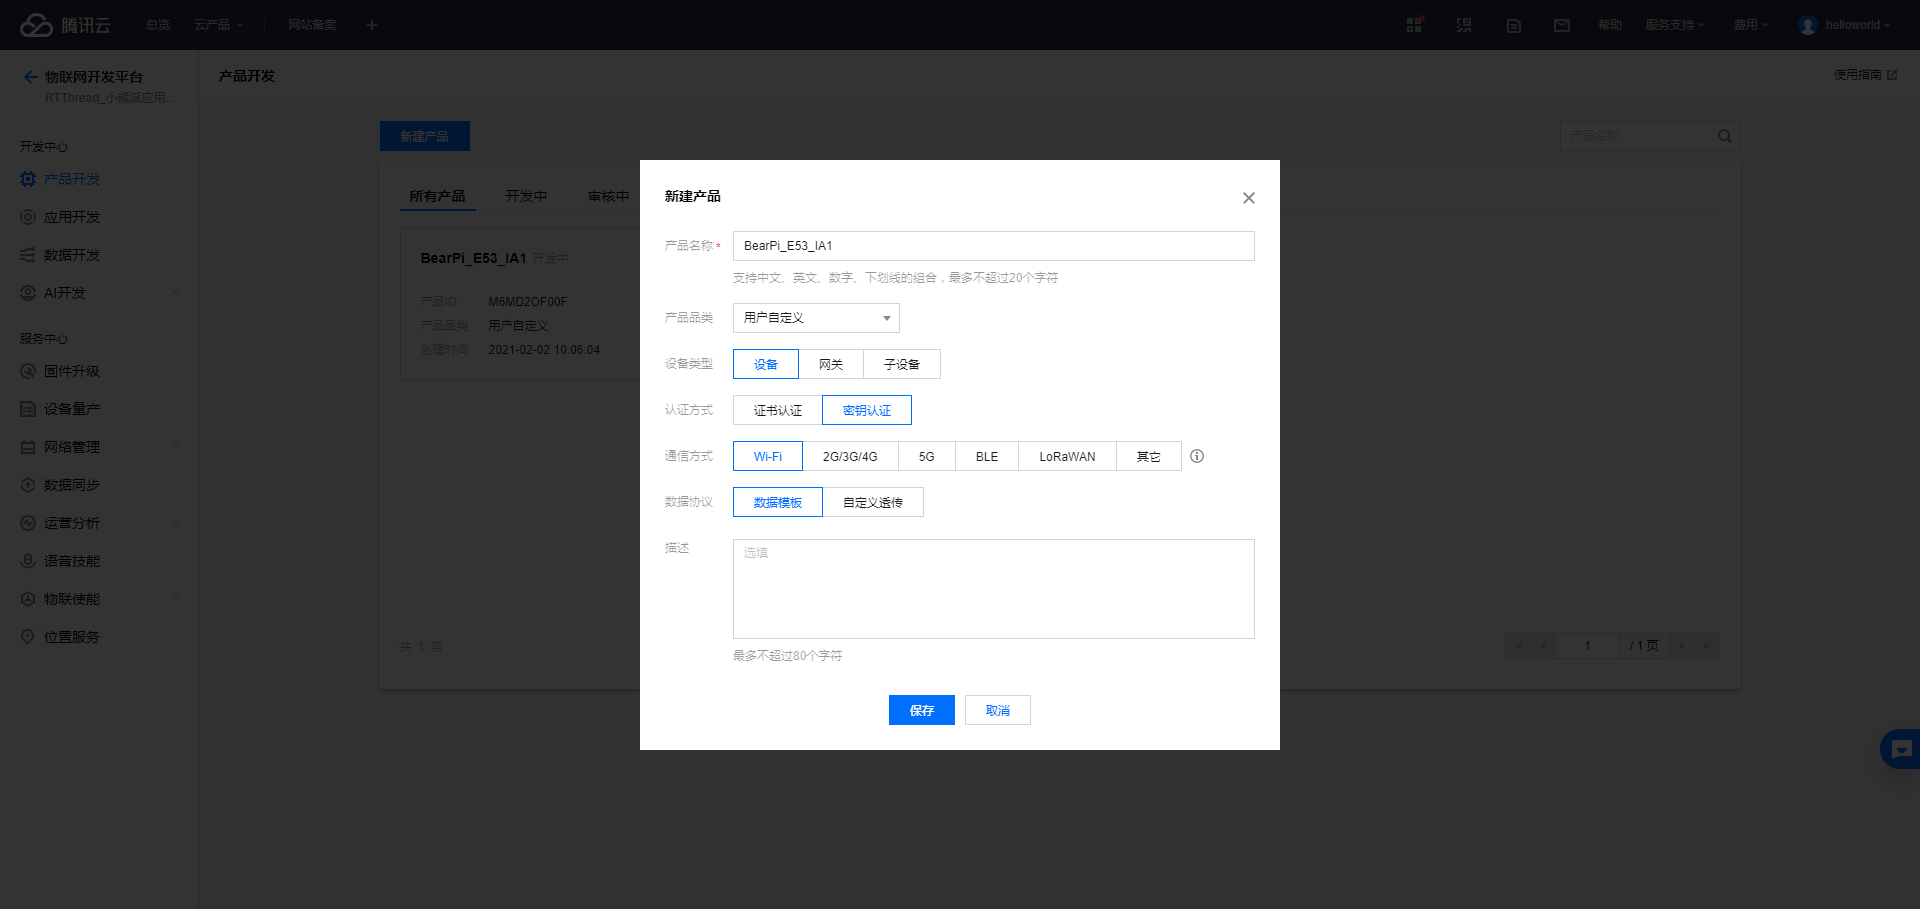Expand the 云产品 menu in top bar
The width and height of the screenshot is (1920, 909).
coord(218,25)
